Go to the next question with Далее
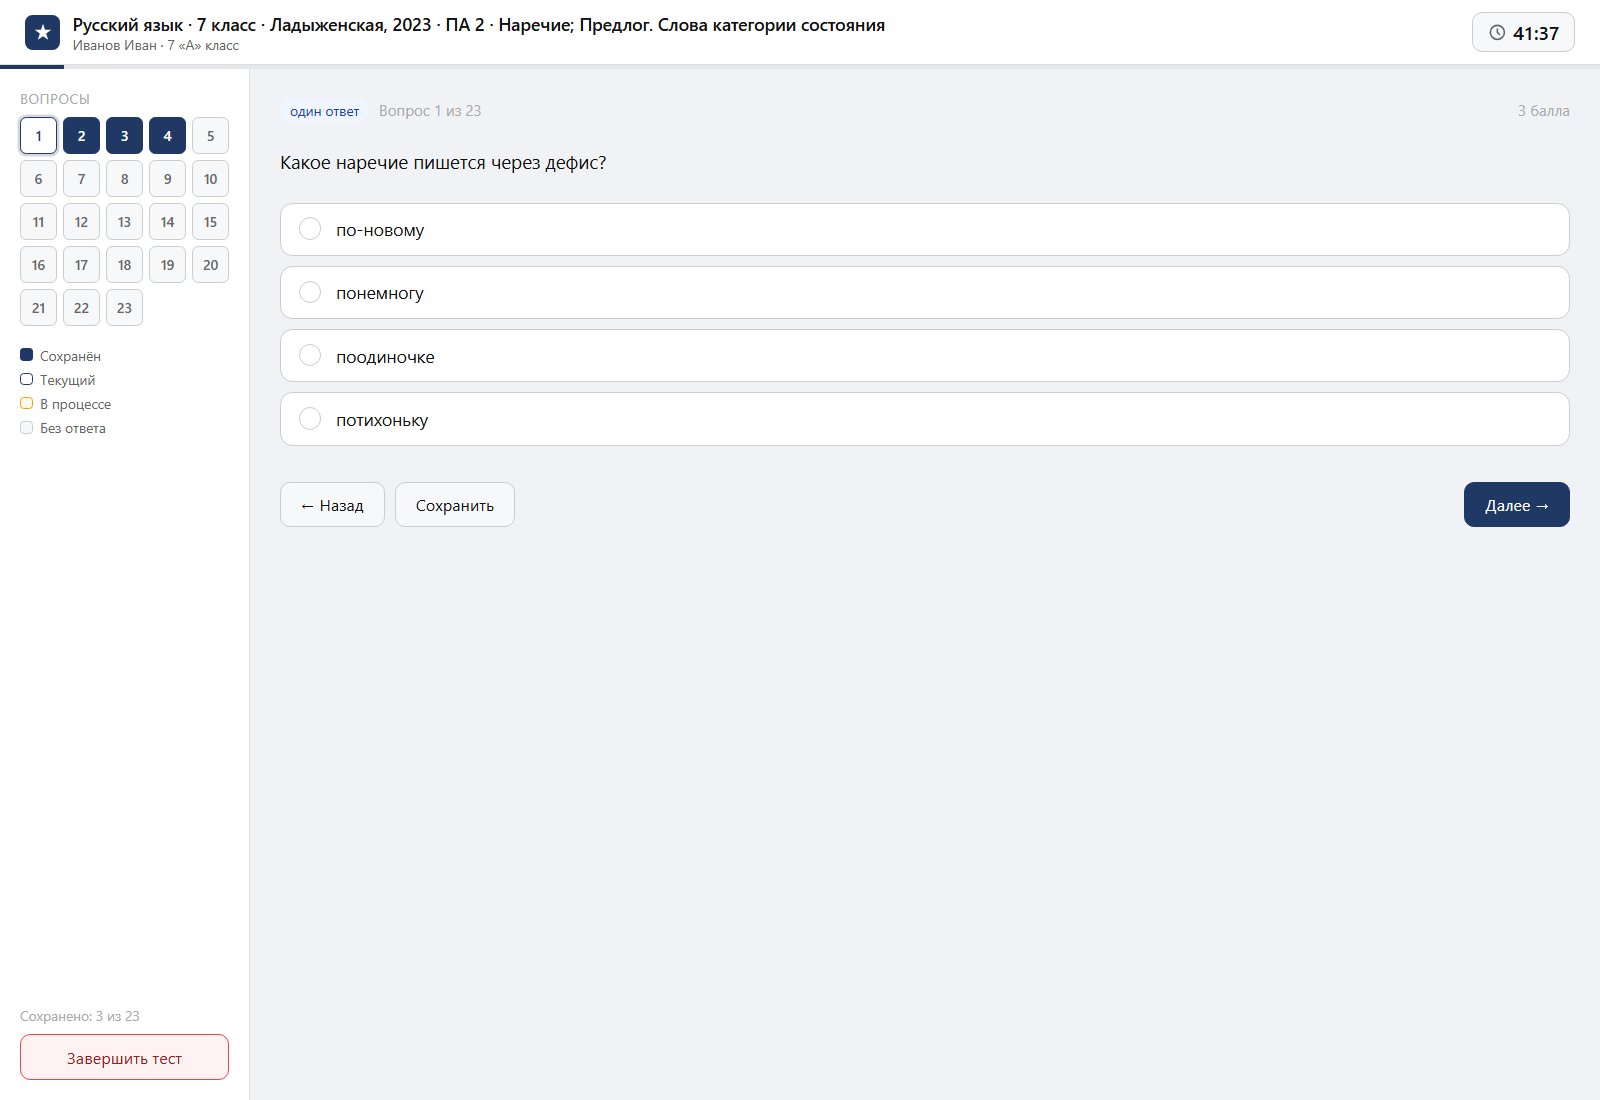This screenshot has width=1600, height=1100. coord(1516,505)
